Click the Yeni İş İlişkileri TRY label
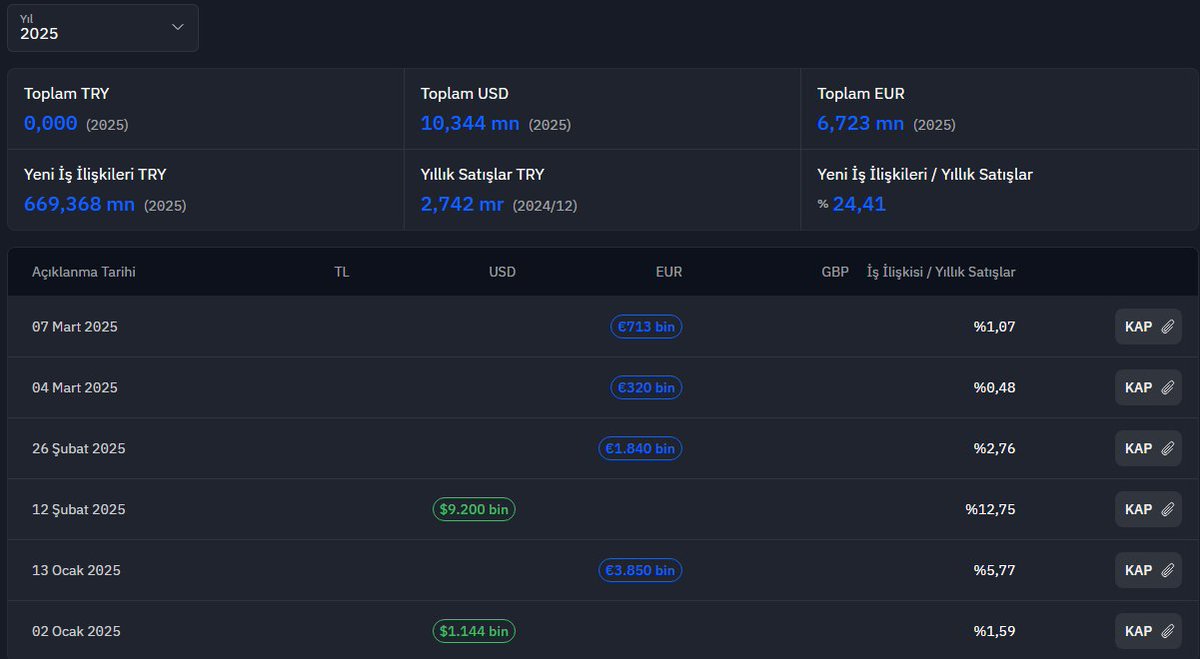Viewport: 1200px width, 659px height. tap(95, 174)
